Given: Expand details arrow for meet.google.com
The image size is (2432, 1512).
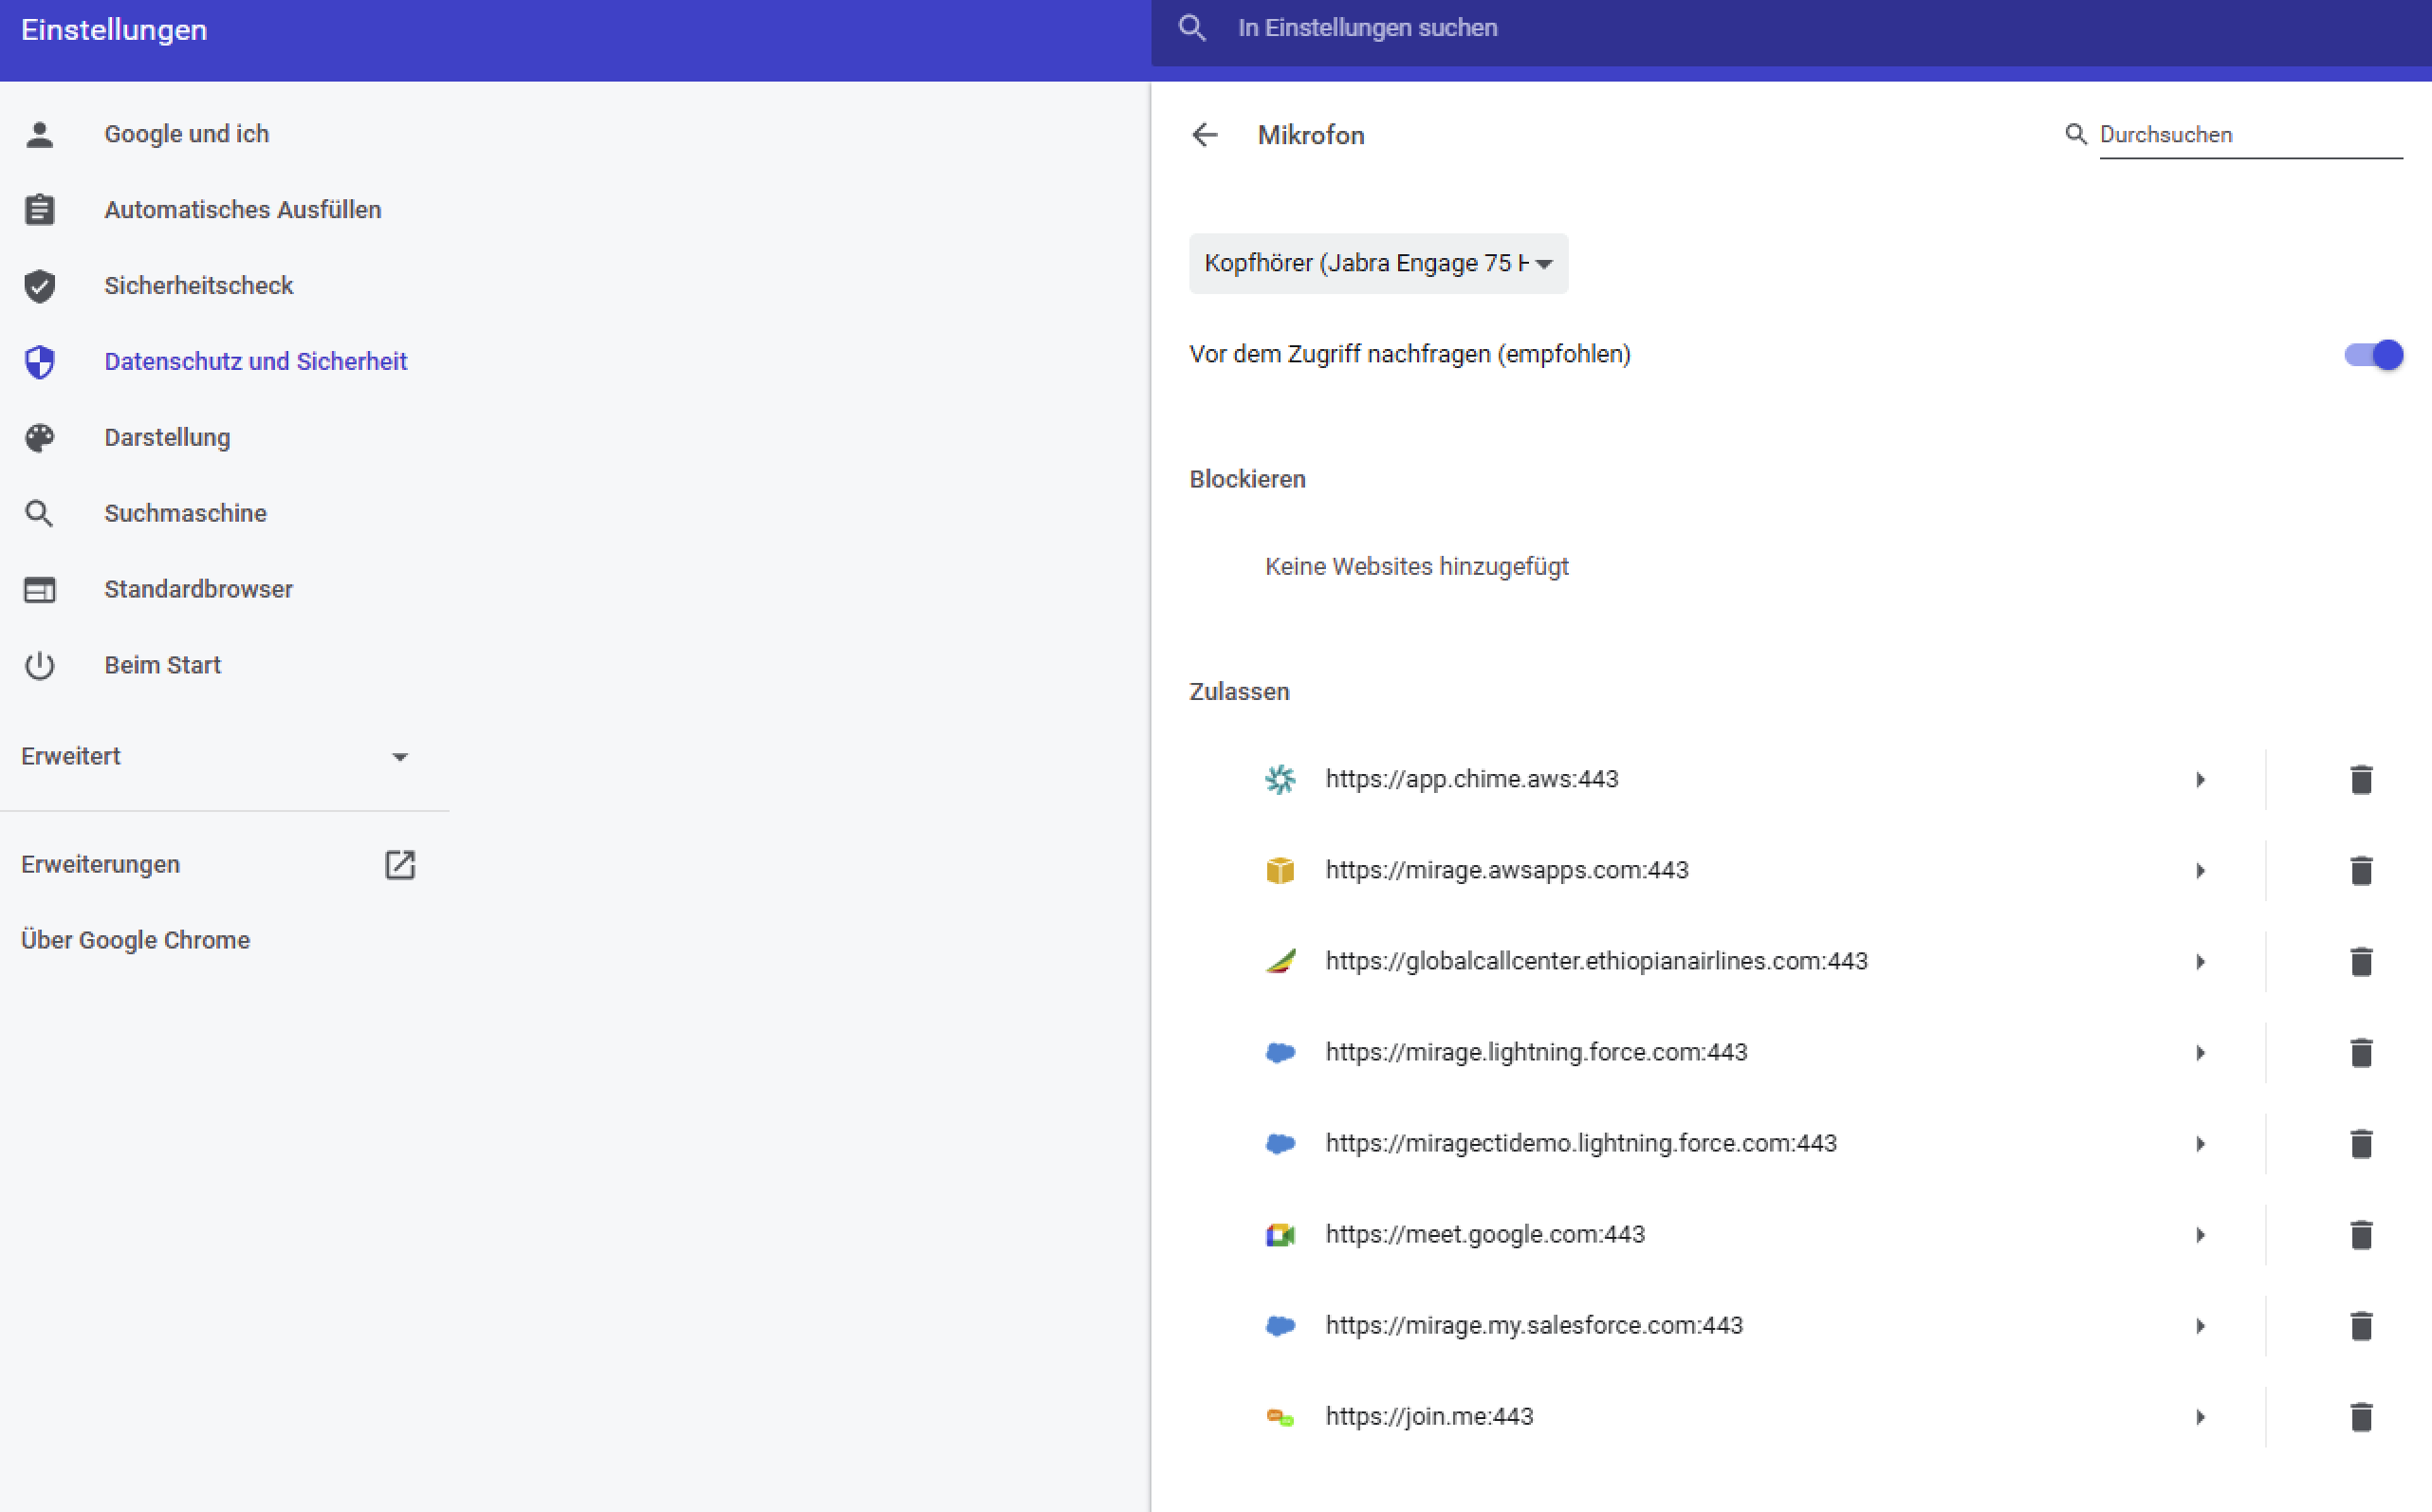Looking at the screenshot, I should tap(2200, 1234).
